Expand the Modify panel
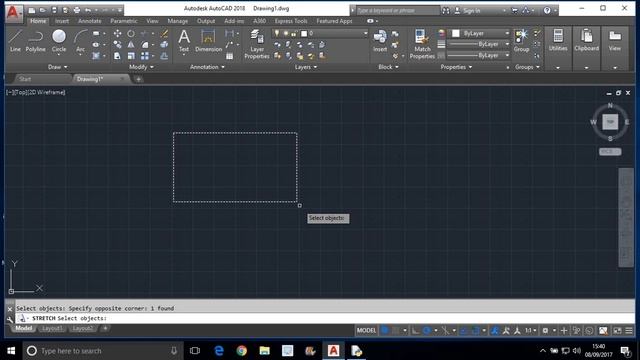 (x=141, y=67)
